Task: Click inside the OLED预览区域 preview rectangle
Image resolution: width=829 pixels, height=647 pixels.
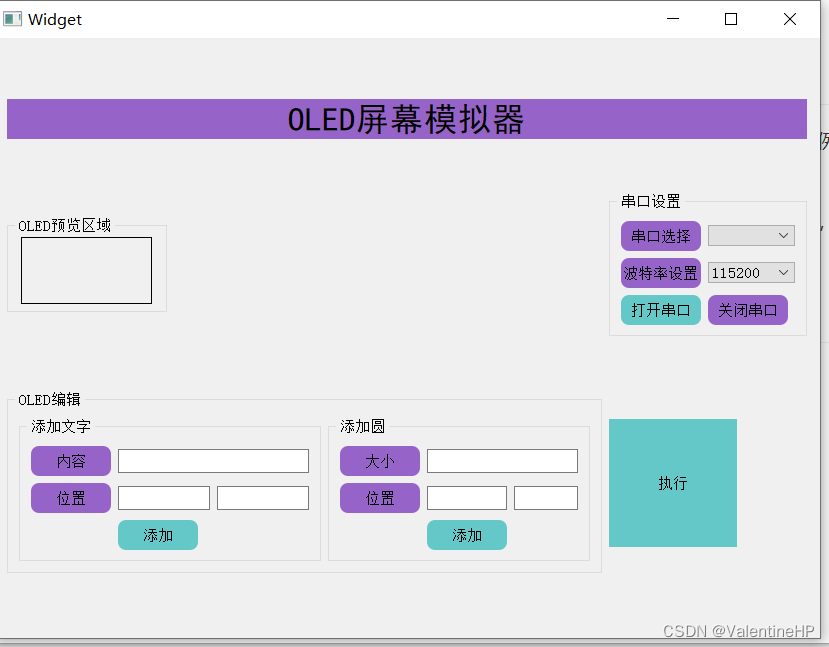Action: point(86,269)
